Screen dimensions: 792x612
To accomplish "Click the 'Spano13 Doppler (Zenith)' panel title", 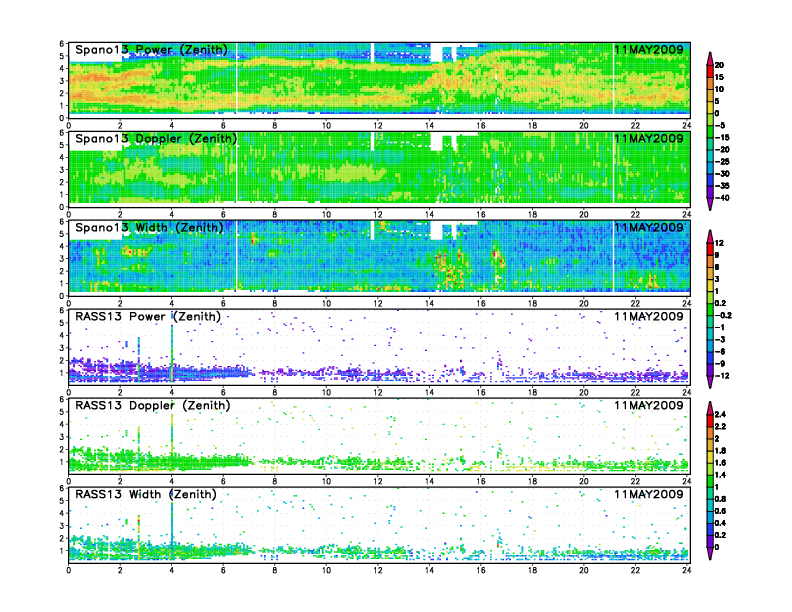I will click(156, 139).
